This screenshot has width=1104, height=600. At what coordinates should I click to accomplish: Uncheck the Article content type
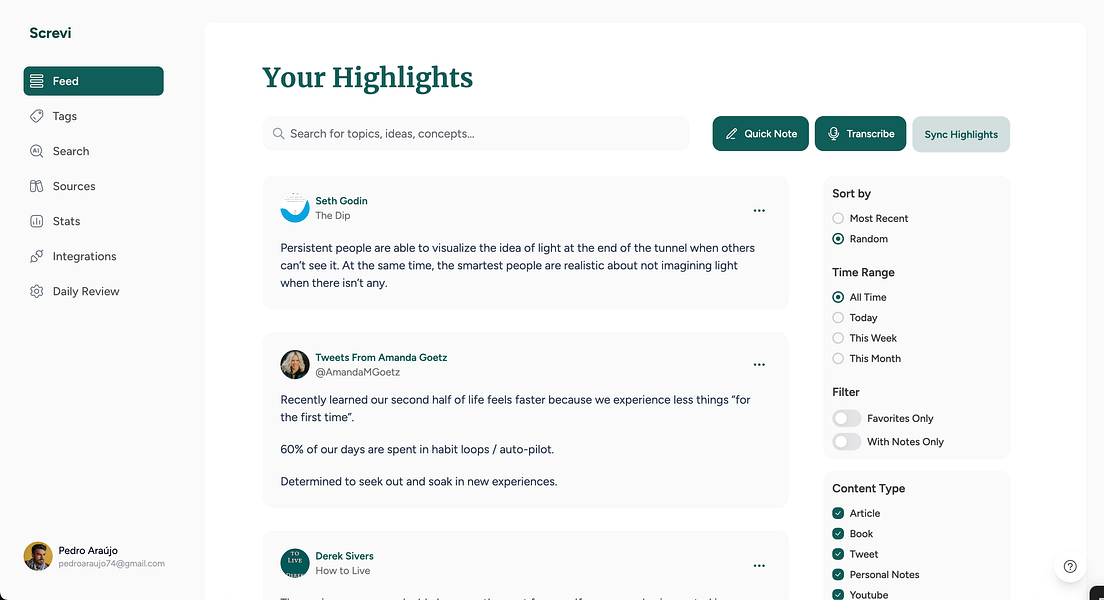pos(838,513)
